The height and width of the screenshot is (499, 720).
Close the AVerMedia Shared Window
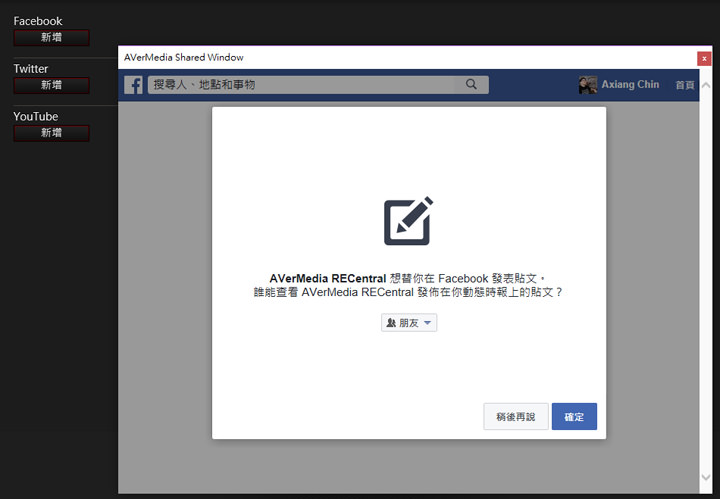click(x=704, y=58)
